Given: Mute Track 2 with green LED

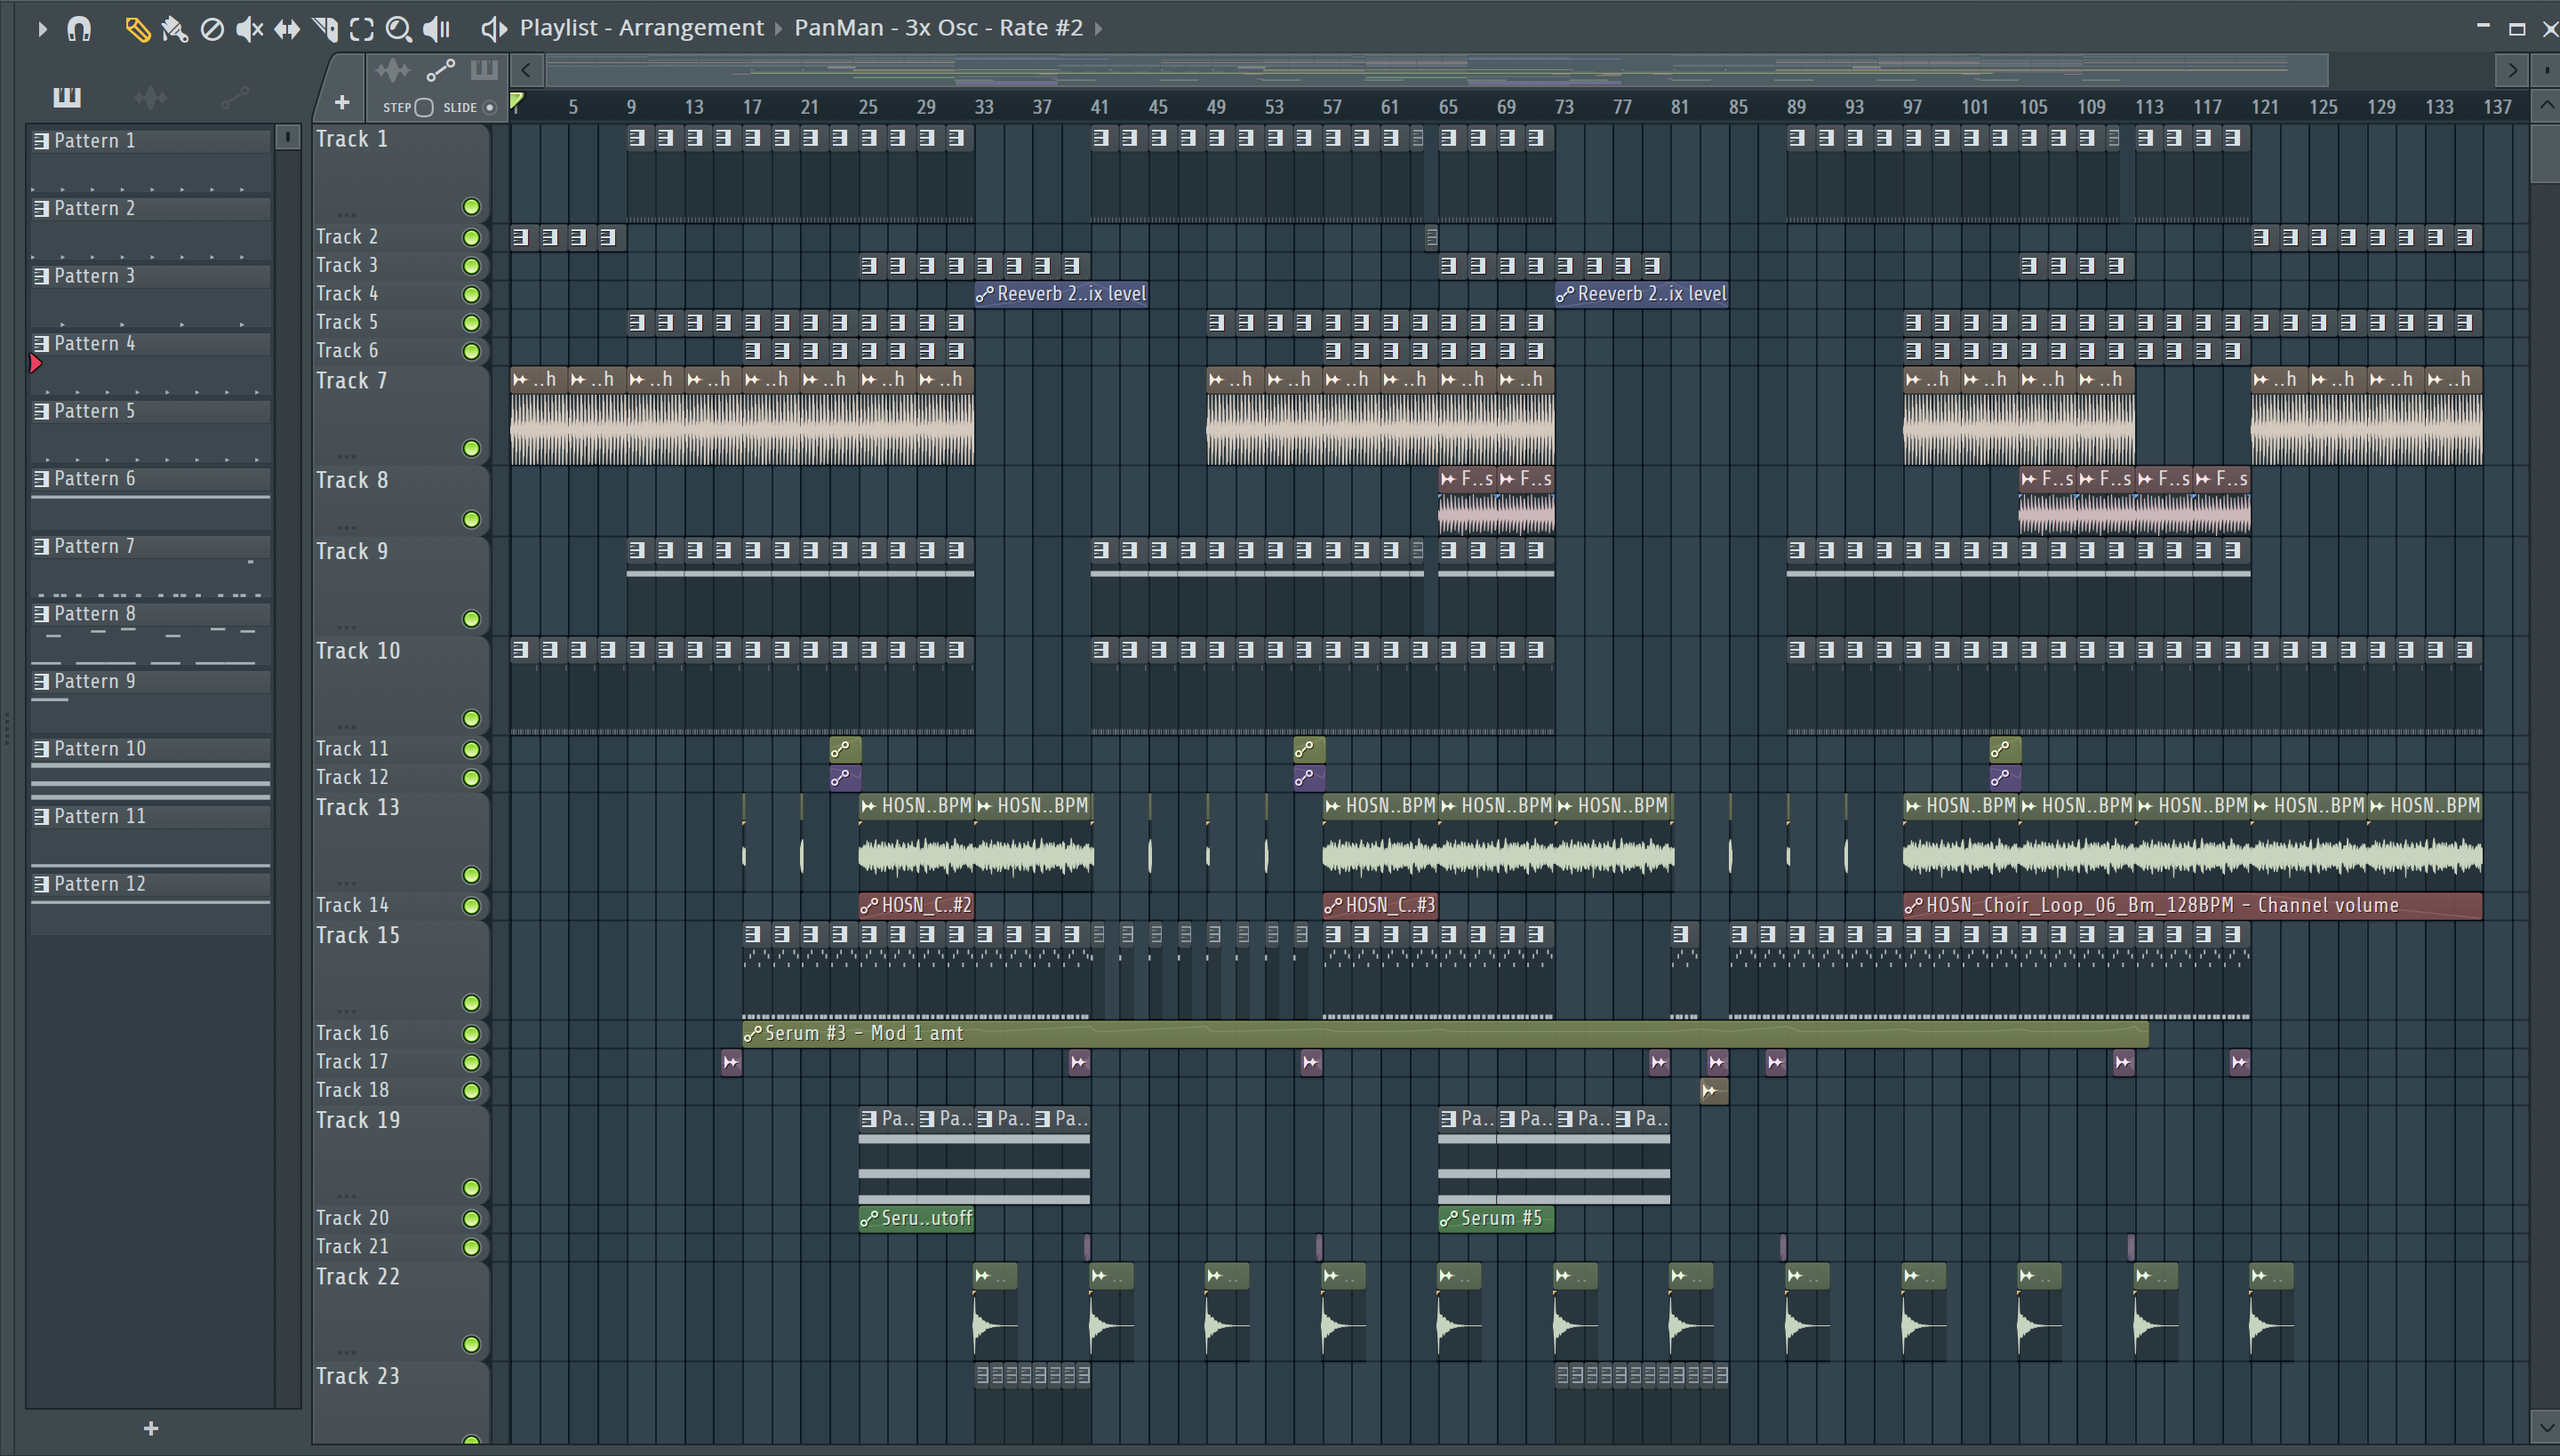Looking at the screenshot, I should pyautogui.click(x=471, y=238).
